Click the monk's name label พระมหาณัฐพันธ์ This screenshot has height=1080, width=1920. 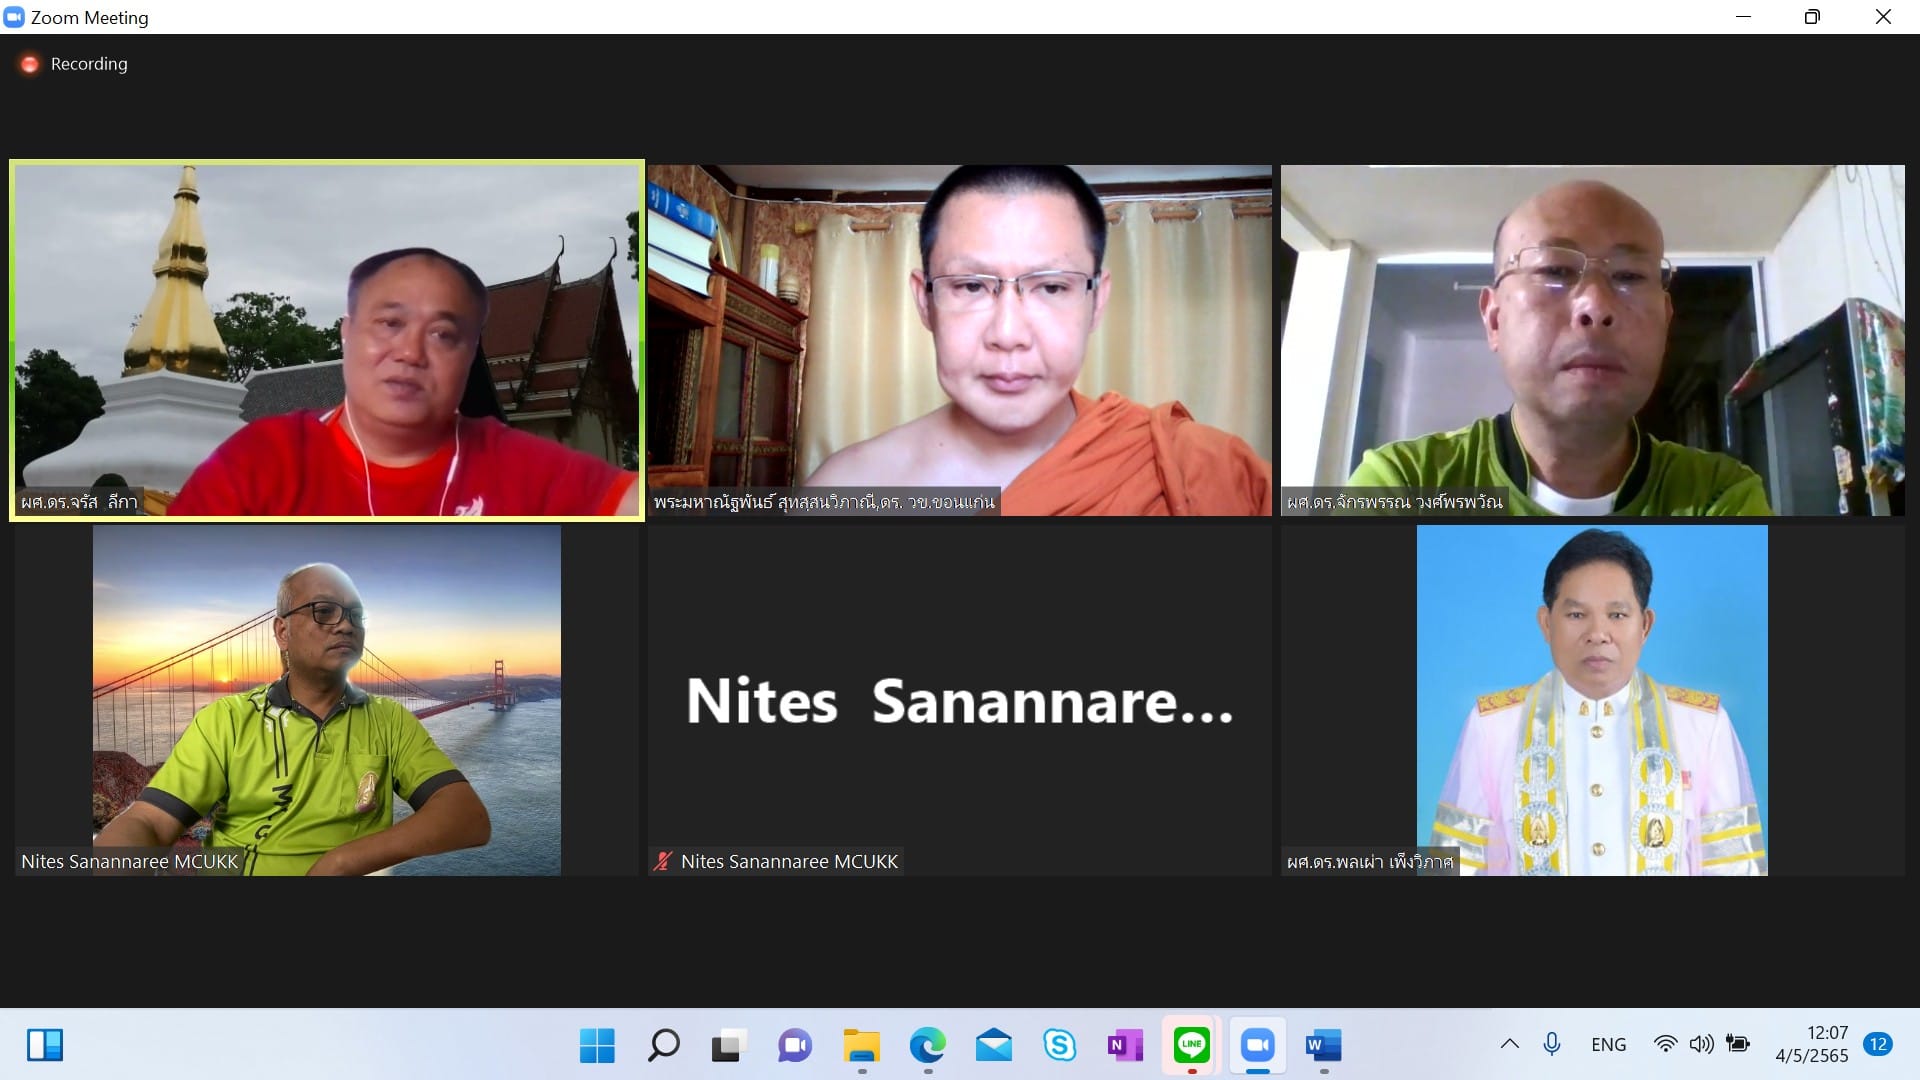(824, 502)
